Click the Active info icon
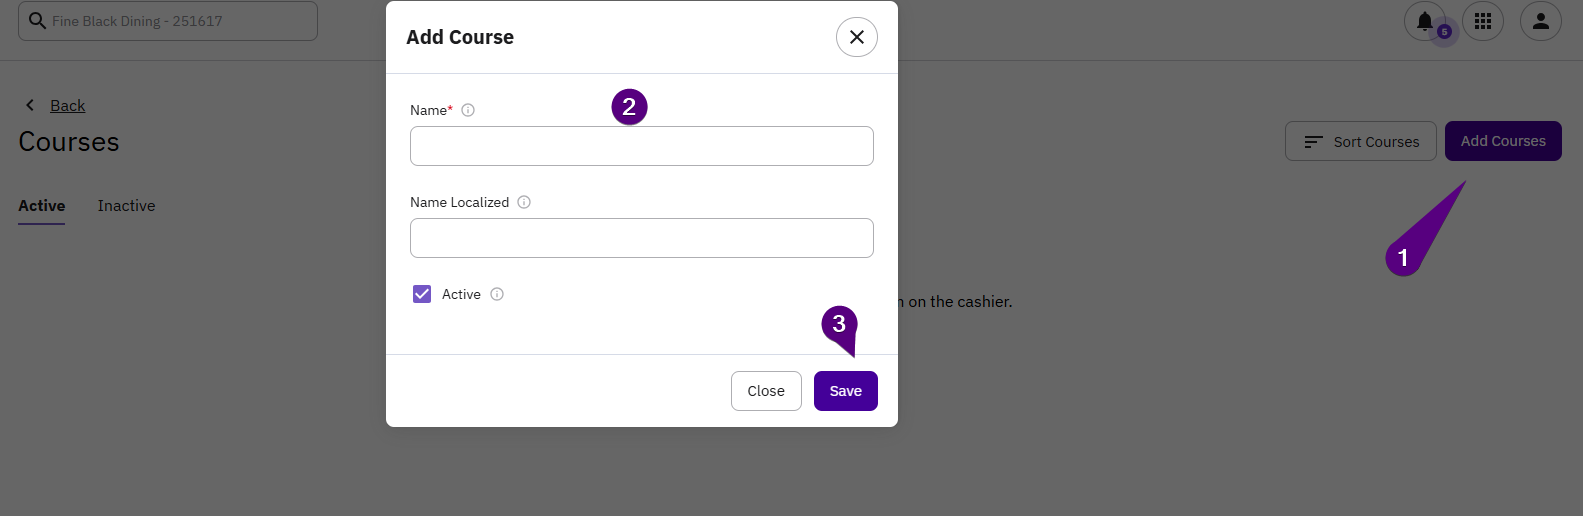The image size is (1583, 516). (497, 294)
